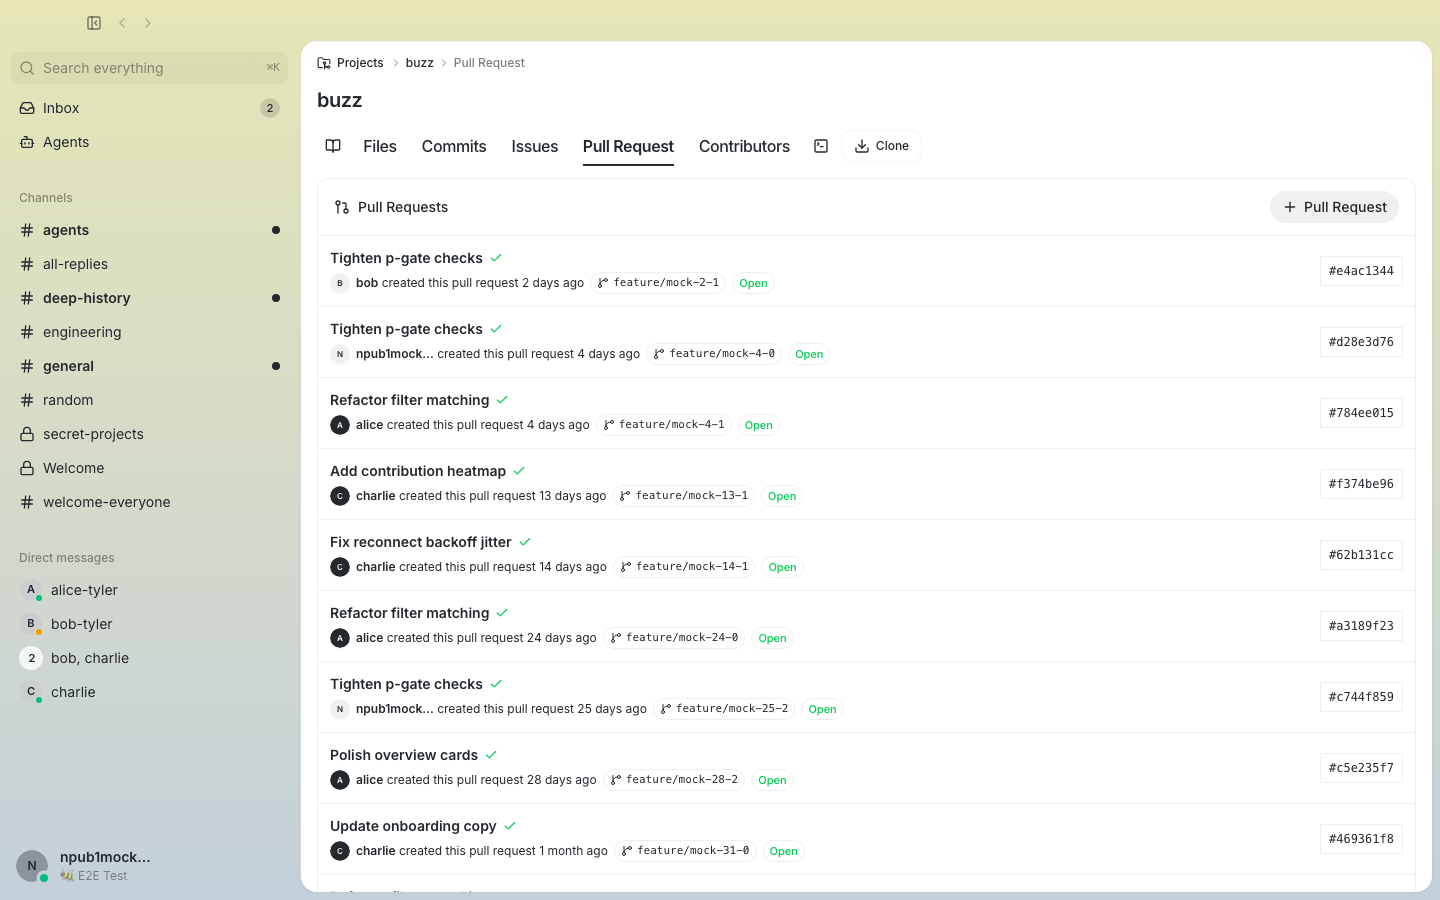Copy commit hash #e4ac1344
The width and height of the screenshot is (1440, 900).
pyautogui.click(x=1361, y=271)
